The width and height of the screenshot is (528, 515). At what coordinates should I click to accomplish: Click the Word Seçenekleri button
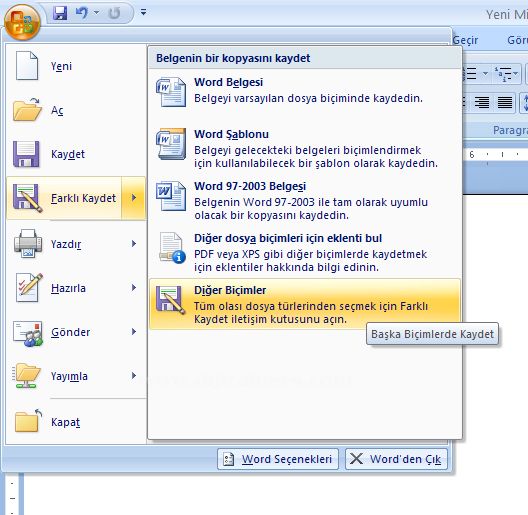pos(278,459)
